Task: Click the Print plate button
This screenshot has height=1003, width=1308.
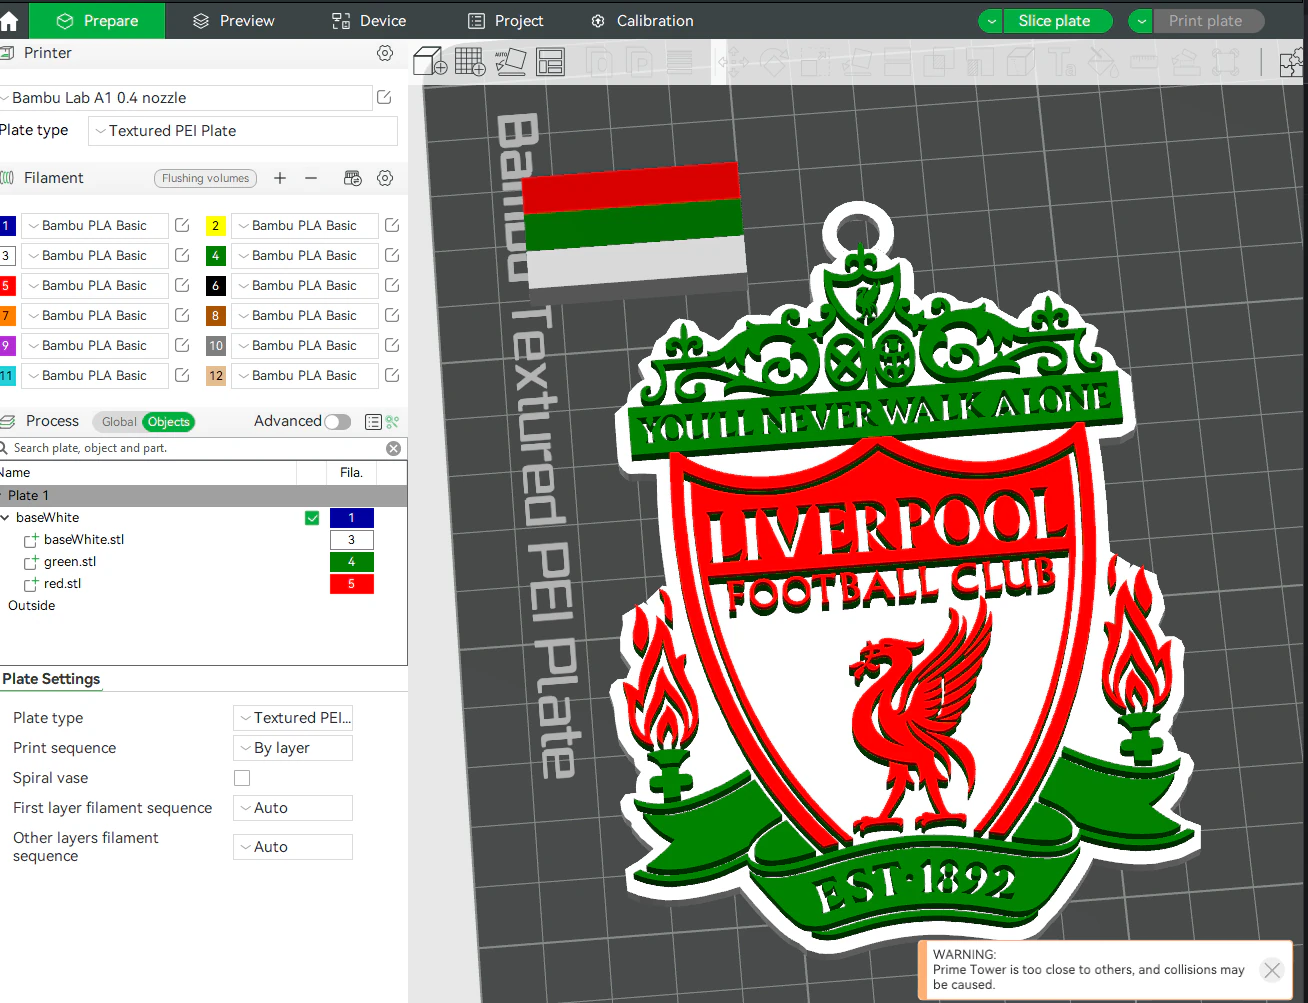Action: (x=1209, y=21)
